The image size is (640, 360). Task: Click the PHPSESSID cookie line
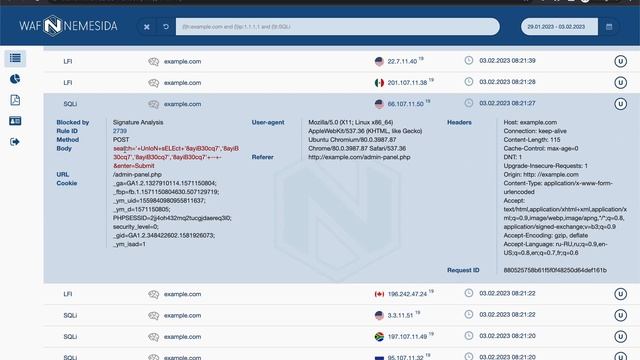(172, 218)
